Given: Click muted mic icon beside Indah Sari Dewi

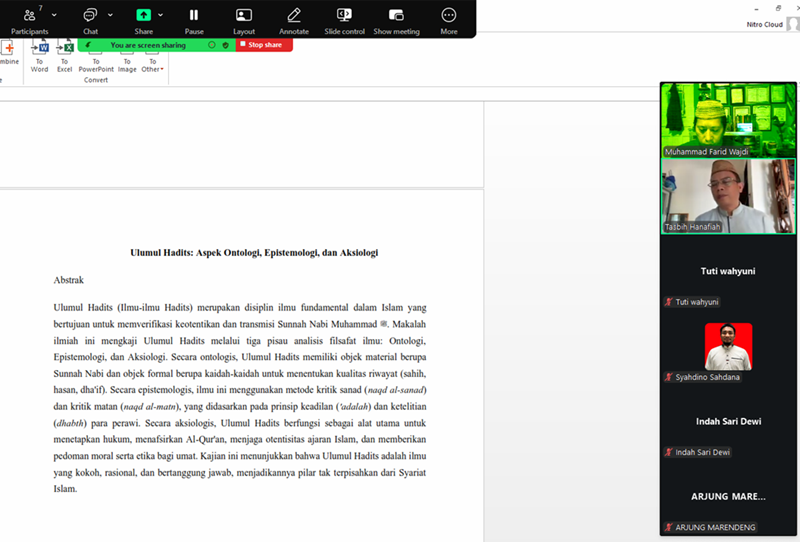Looking at the screenshot, I should 668,452.
